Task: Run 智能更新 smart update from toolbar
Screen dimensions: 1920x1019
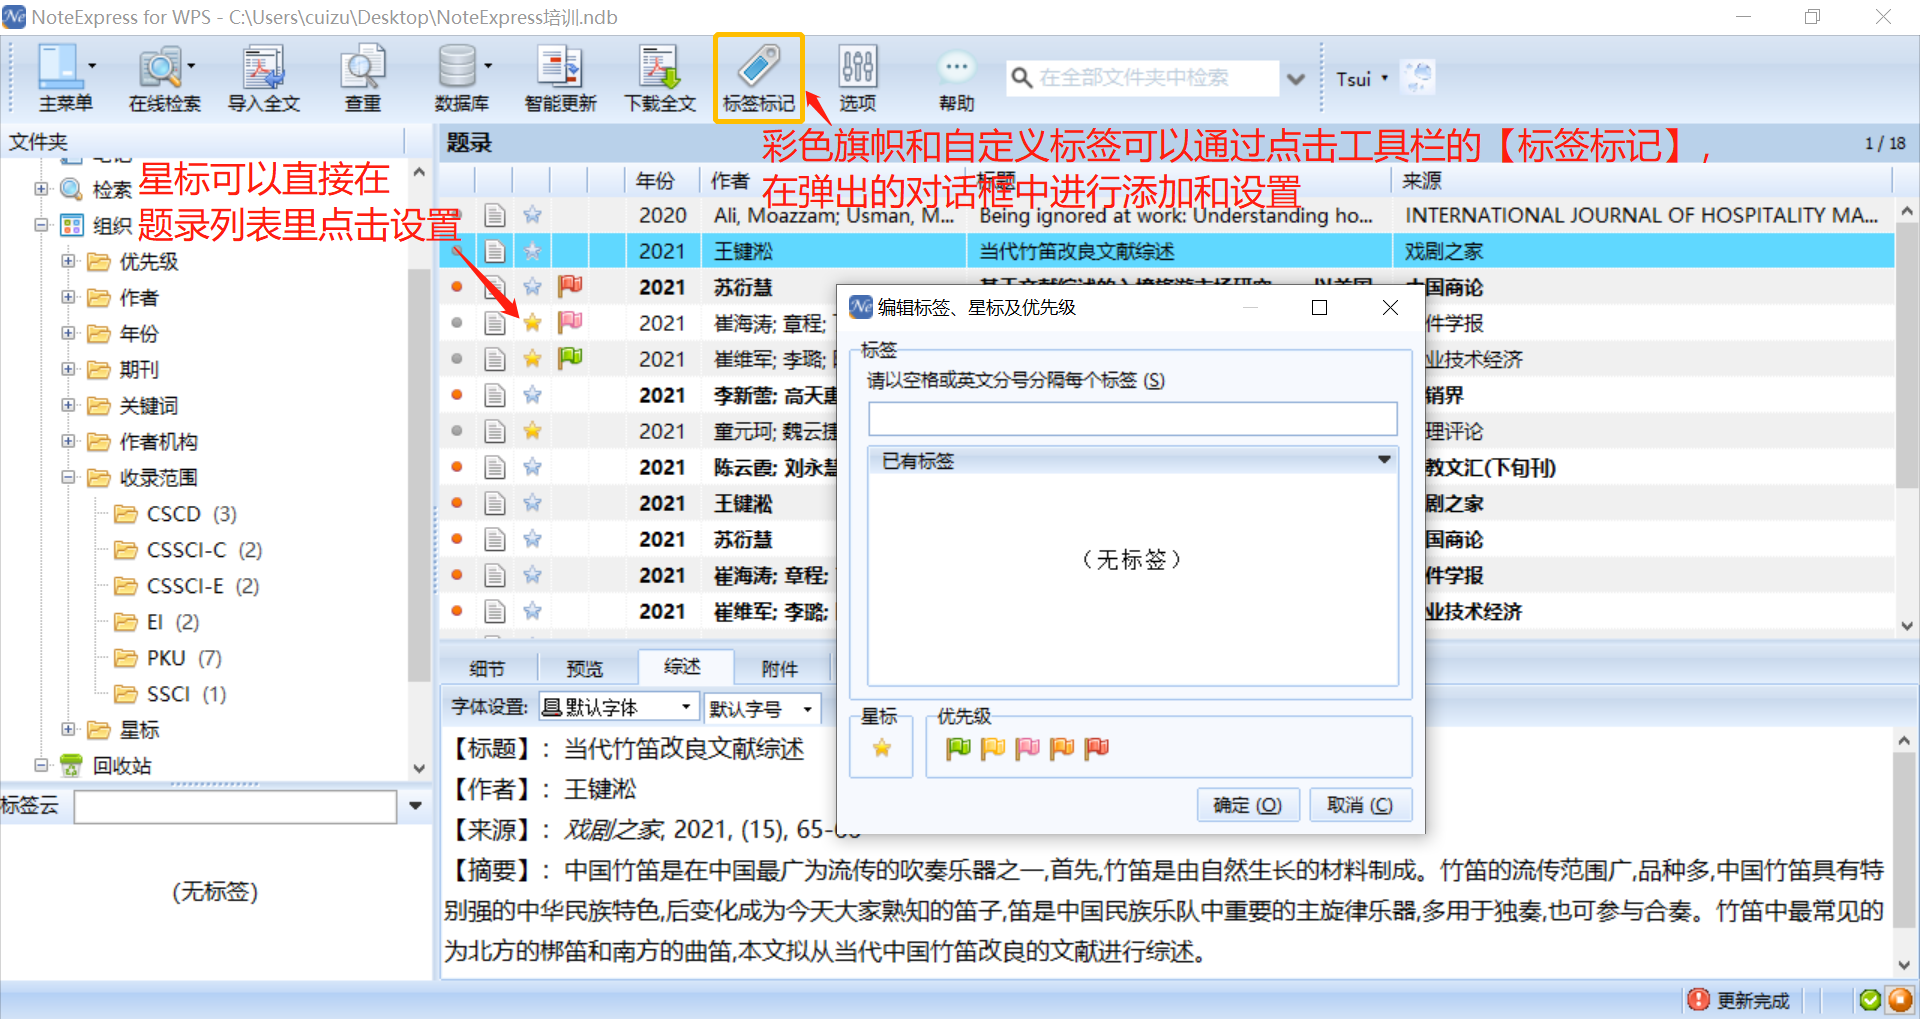Action: (559, 75)
